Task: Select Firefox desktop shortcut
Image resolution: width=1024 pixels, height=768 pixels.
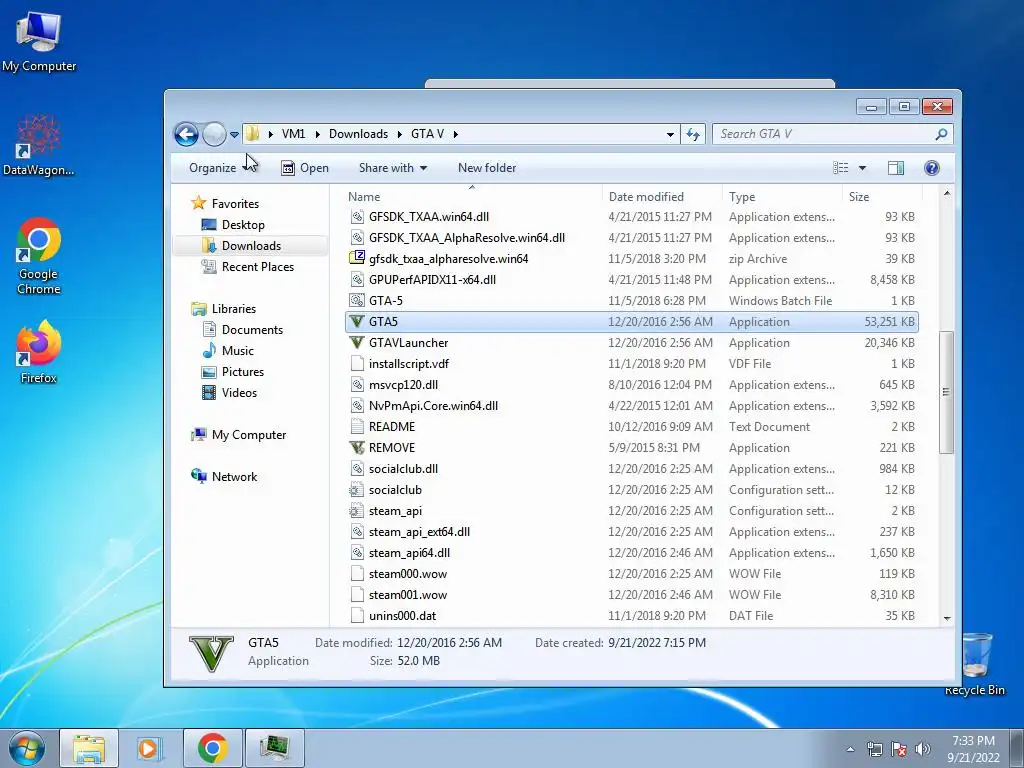Action: click(39, 352)
